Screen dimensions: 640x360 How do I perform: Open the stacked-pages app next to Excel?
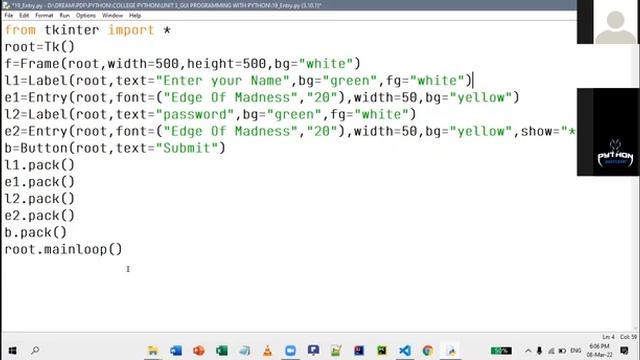(x=244, y=351)
